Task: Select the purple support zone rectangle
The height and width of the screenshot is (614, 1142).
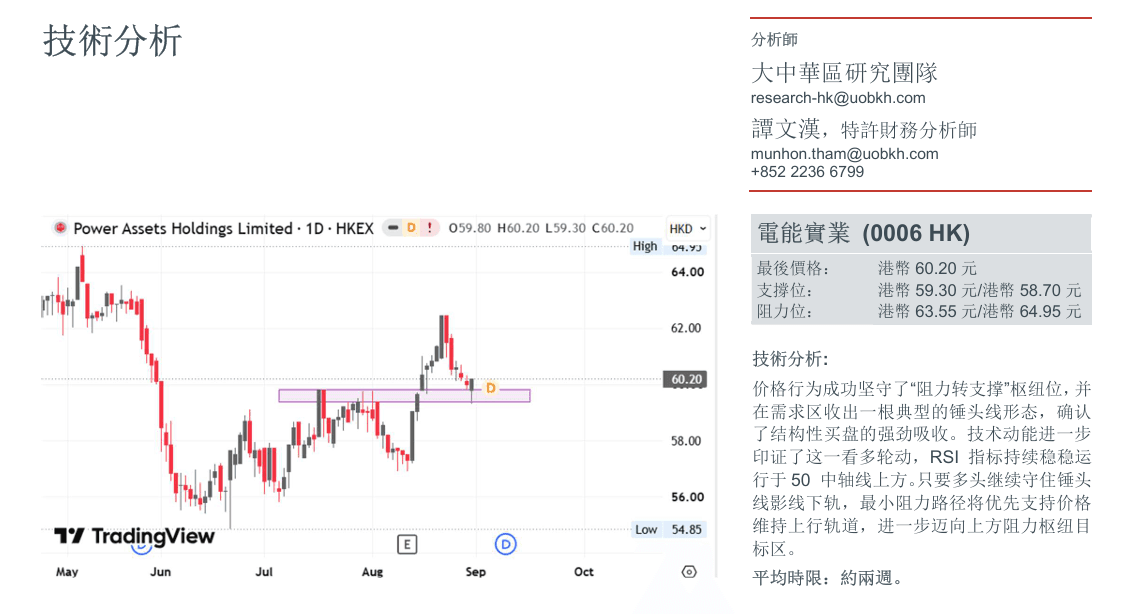Action: pos(404,395)
